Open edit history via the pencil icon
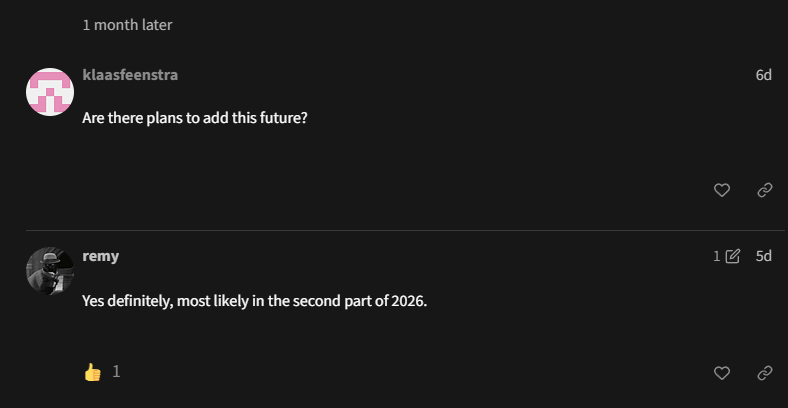Image resolution: width=788 pixels, height=408 pixels. 733,256
